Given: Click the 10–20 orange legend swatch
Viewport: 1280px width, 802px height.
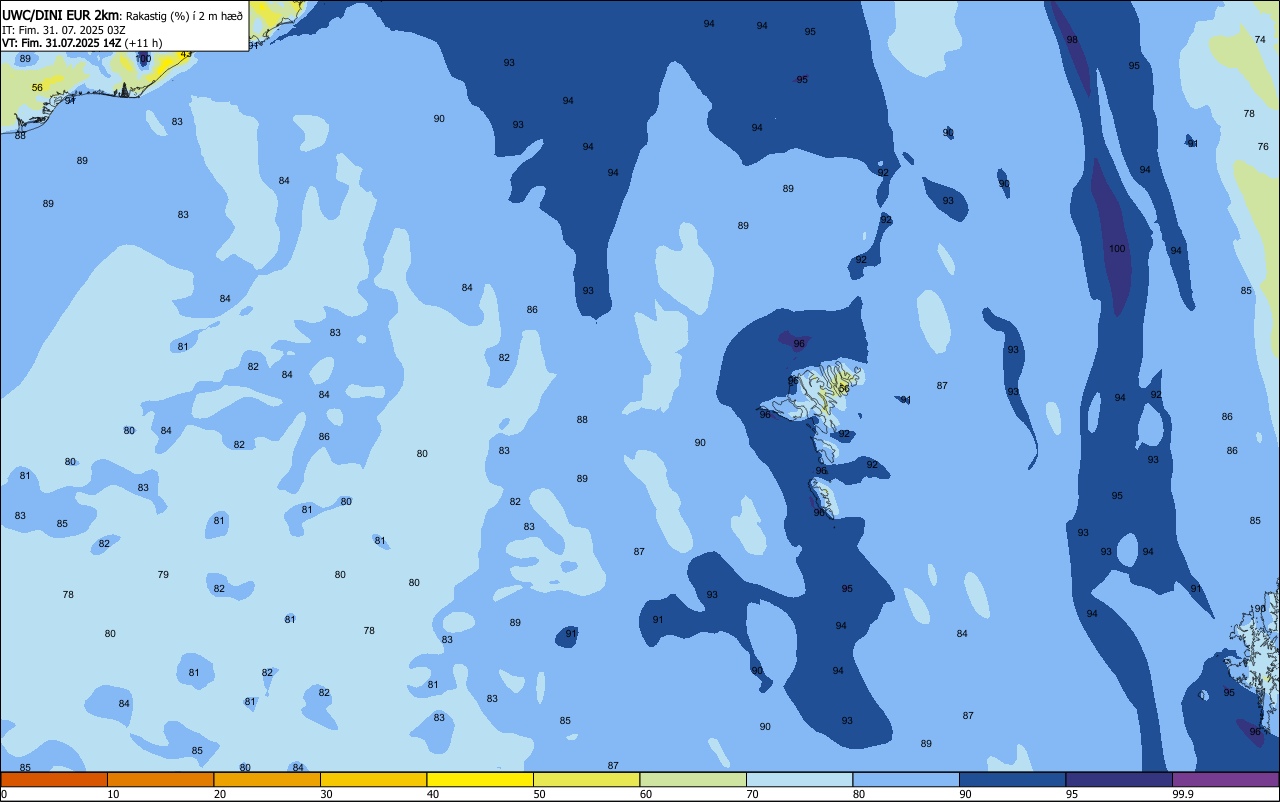Looking at the screenshot, I should (x=160, y=779).
